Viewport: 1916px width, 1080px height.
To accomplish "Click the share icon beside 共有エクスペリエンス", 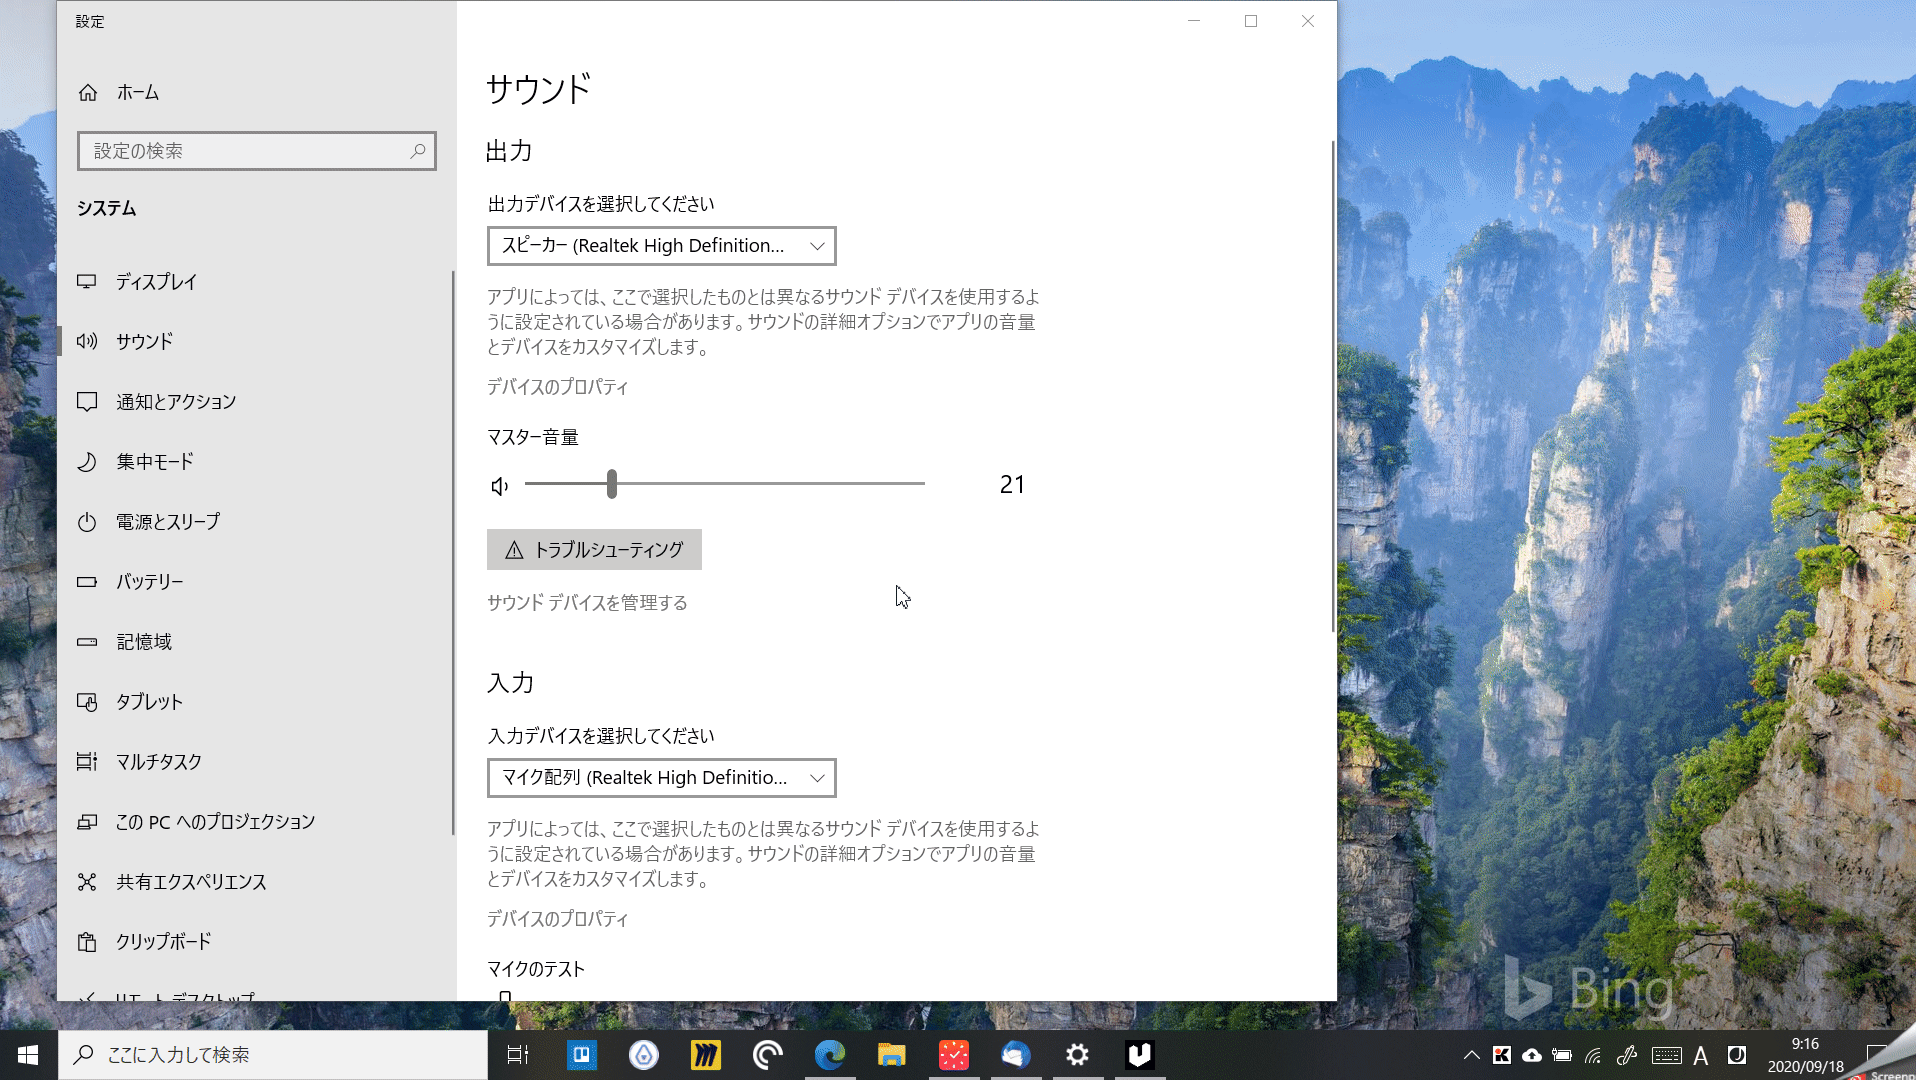I will point(87,882).
